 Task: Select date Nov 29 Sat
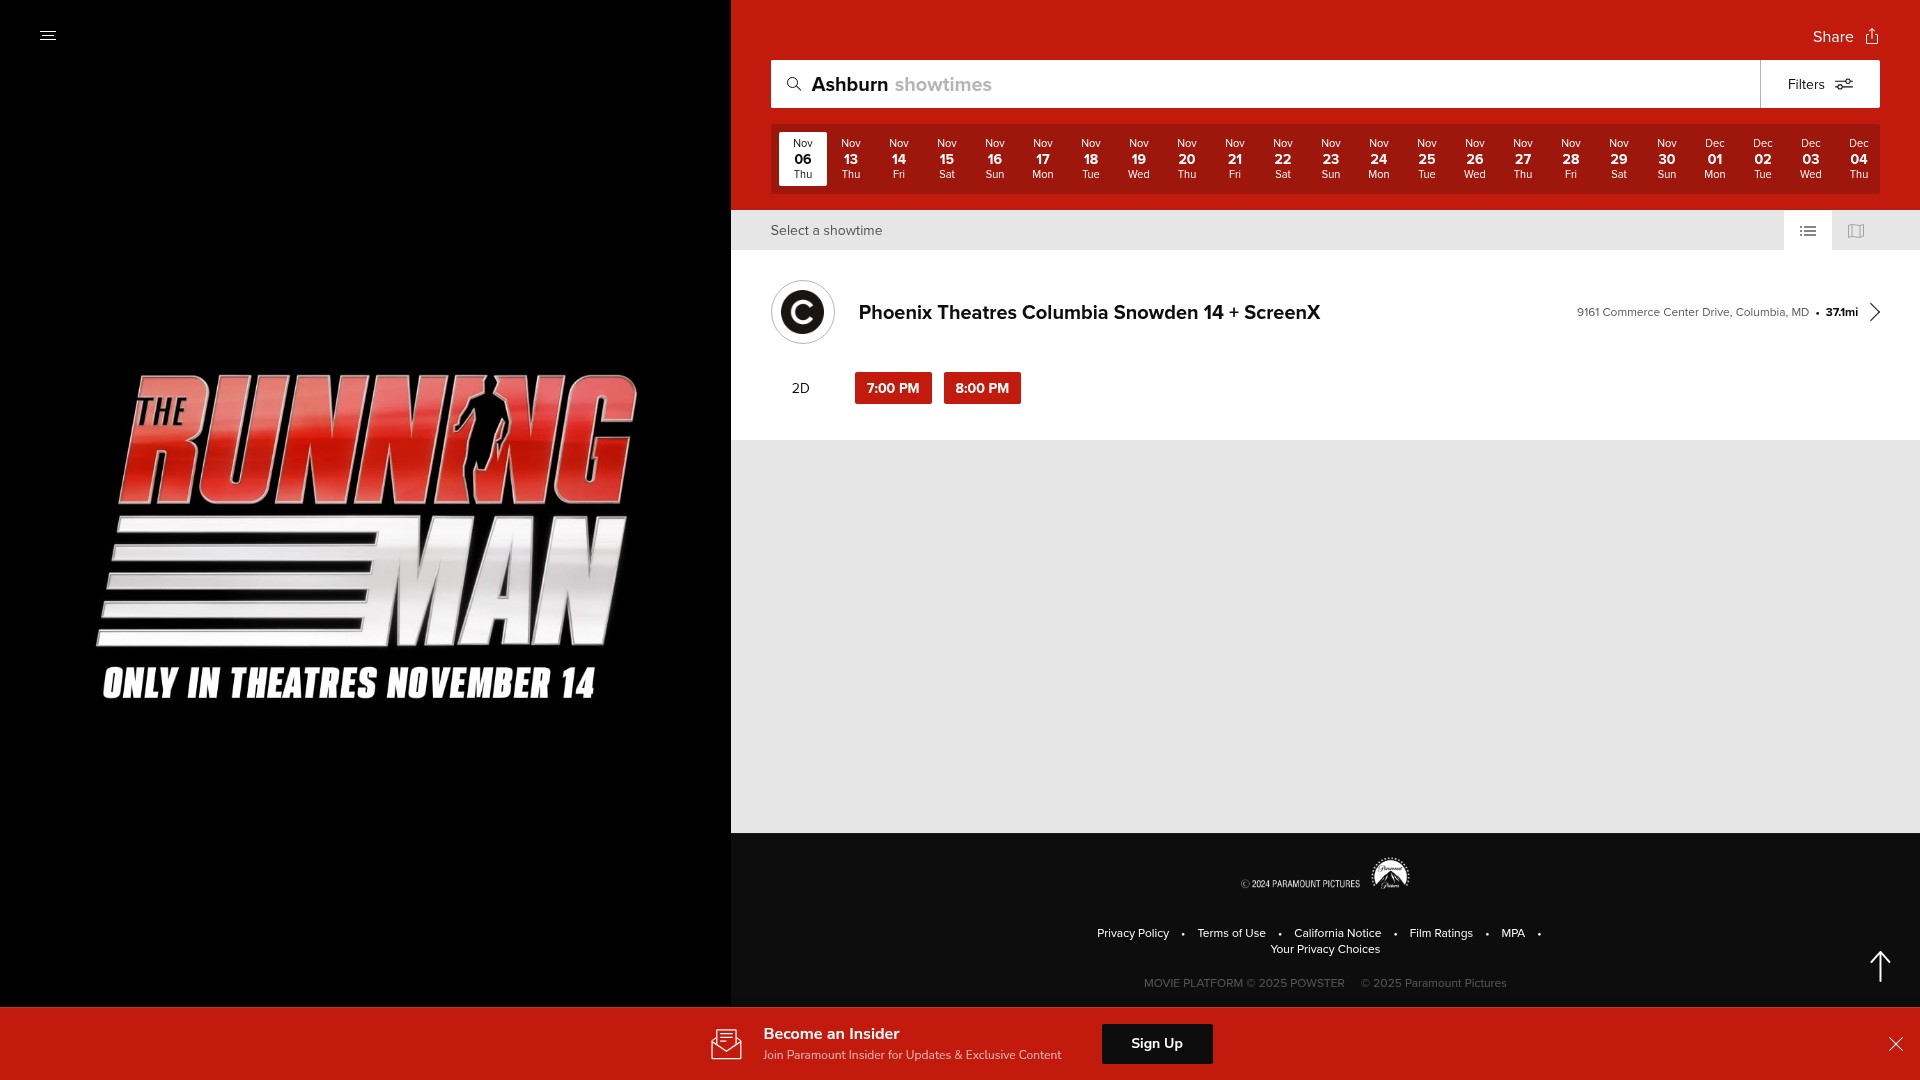(x=1619, y=159)
